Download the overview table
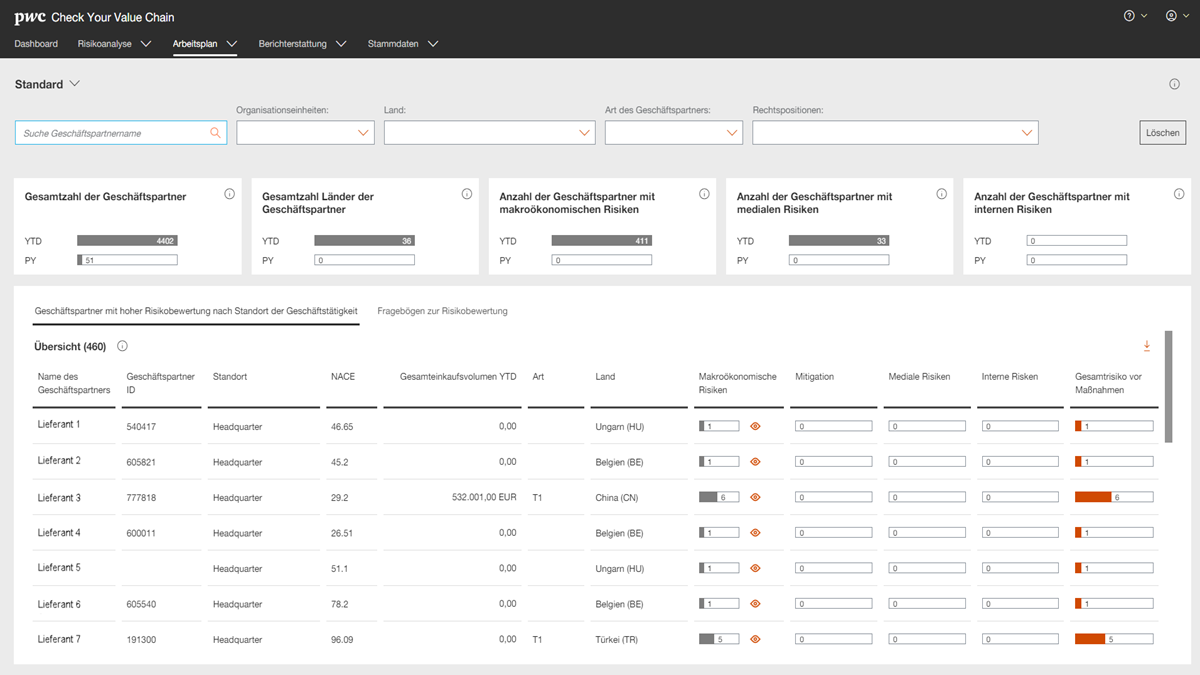Viewport: 1200px width, 675px height. 1147,346
